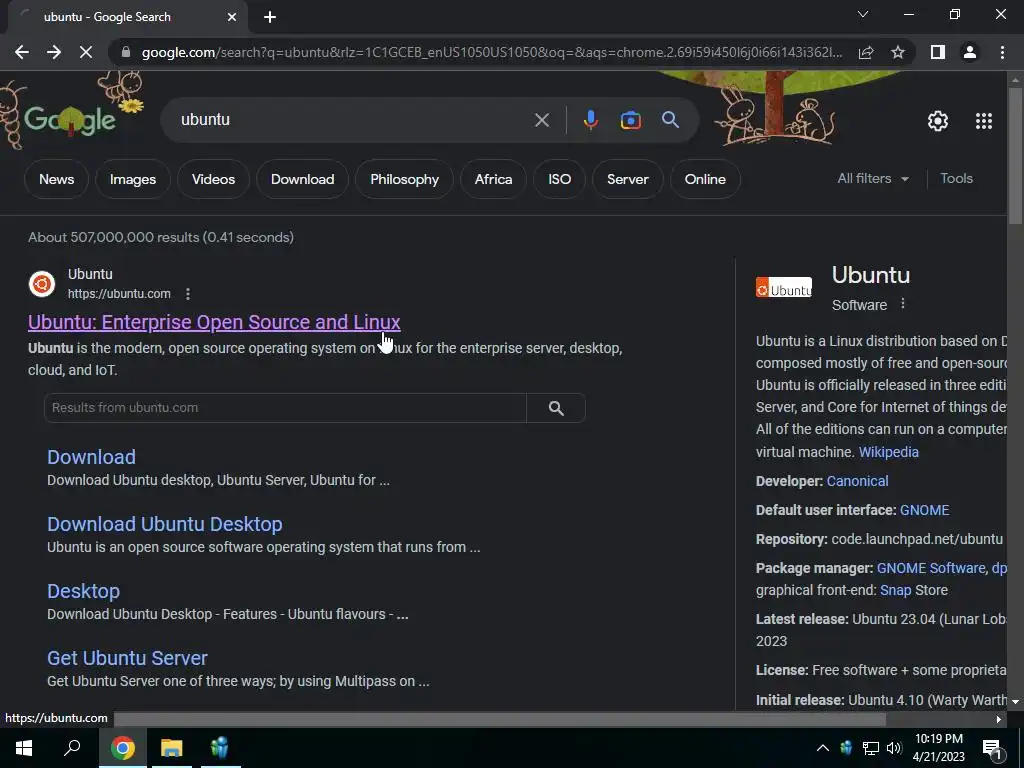Open 'Ubuntu: Enterprise Open Source and Linux'

pyautogui.click(x=214, y=322)
